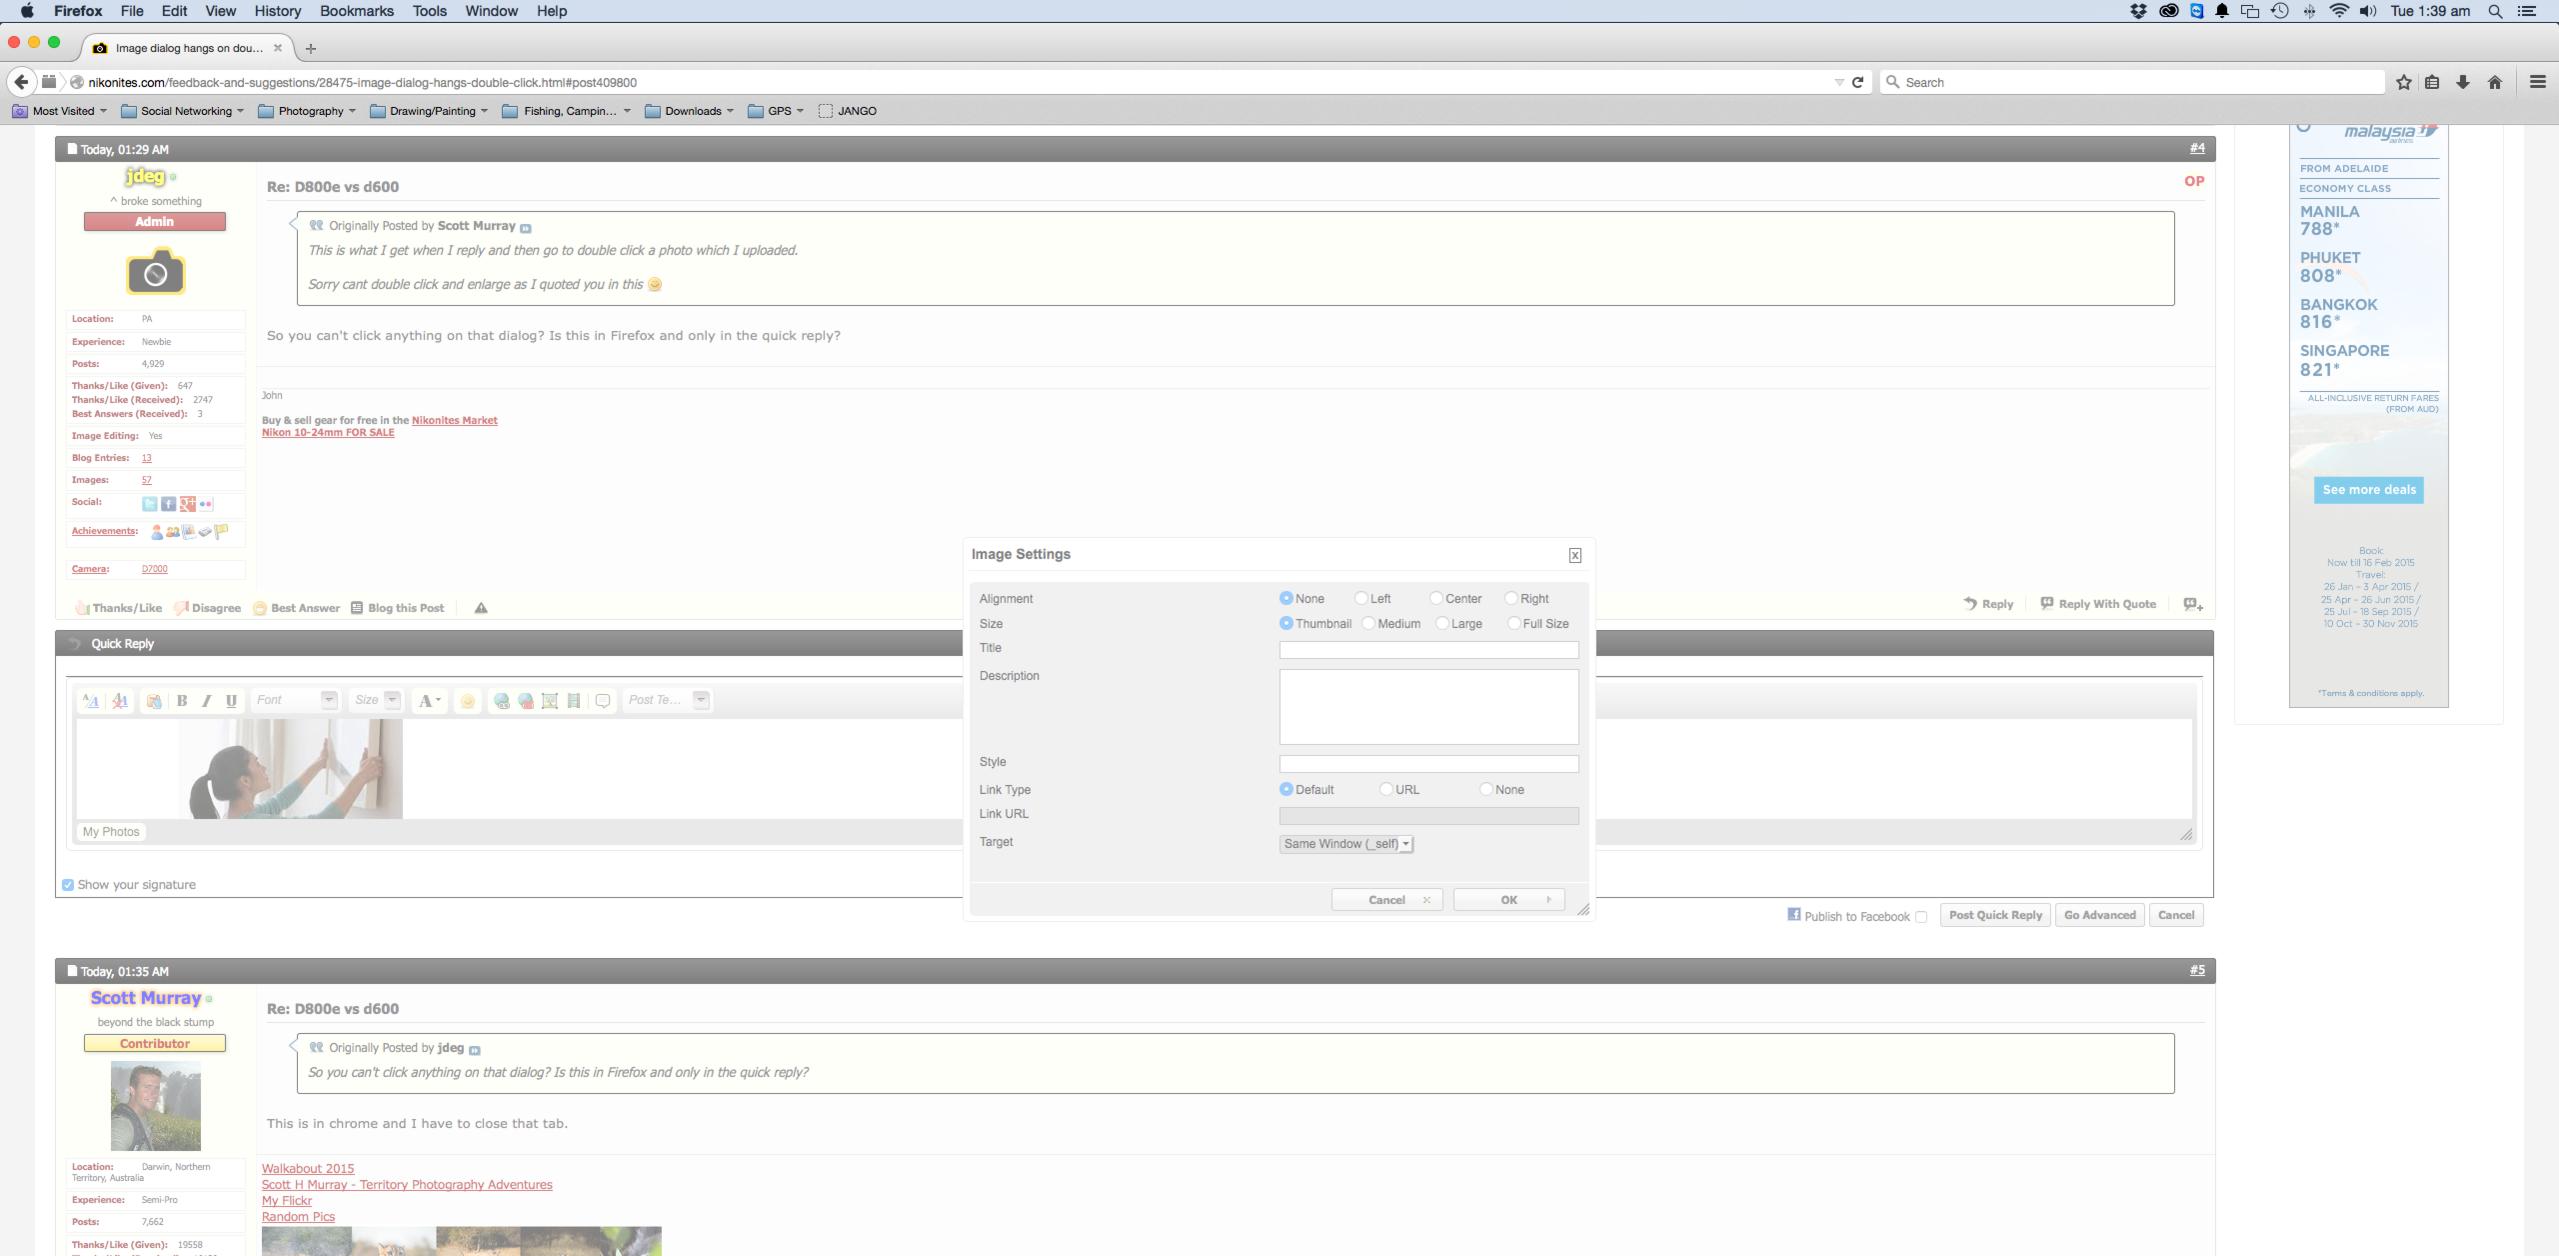Click the Italic formatting icon in editor
Viewport: 2559px width, 1256px height.
[x=206, y=701]
